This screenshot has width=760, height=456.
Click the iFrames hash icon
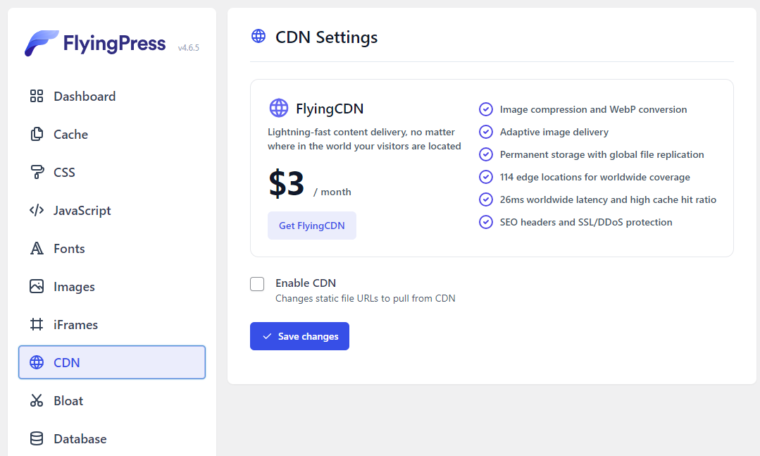pos(36,324)
